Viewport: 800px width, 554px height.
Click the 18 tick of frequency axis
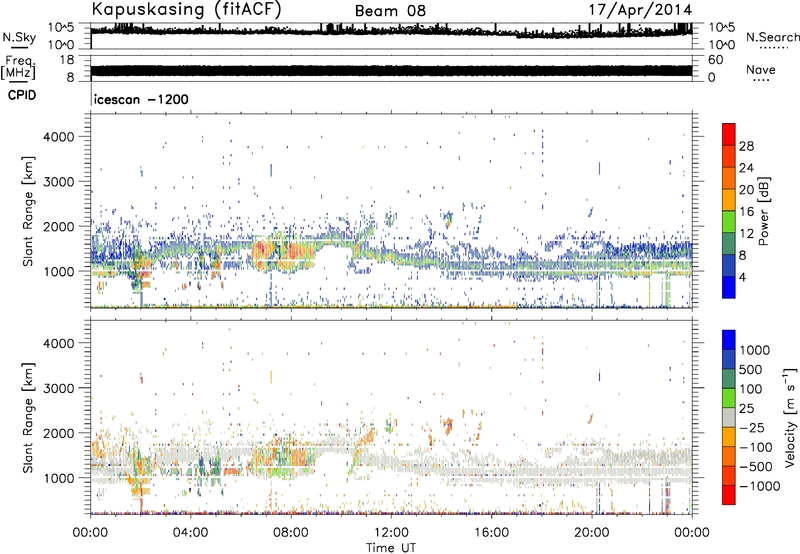coord(67,60)
